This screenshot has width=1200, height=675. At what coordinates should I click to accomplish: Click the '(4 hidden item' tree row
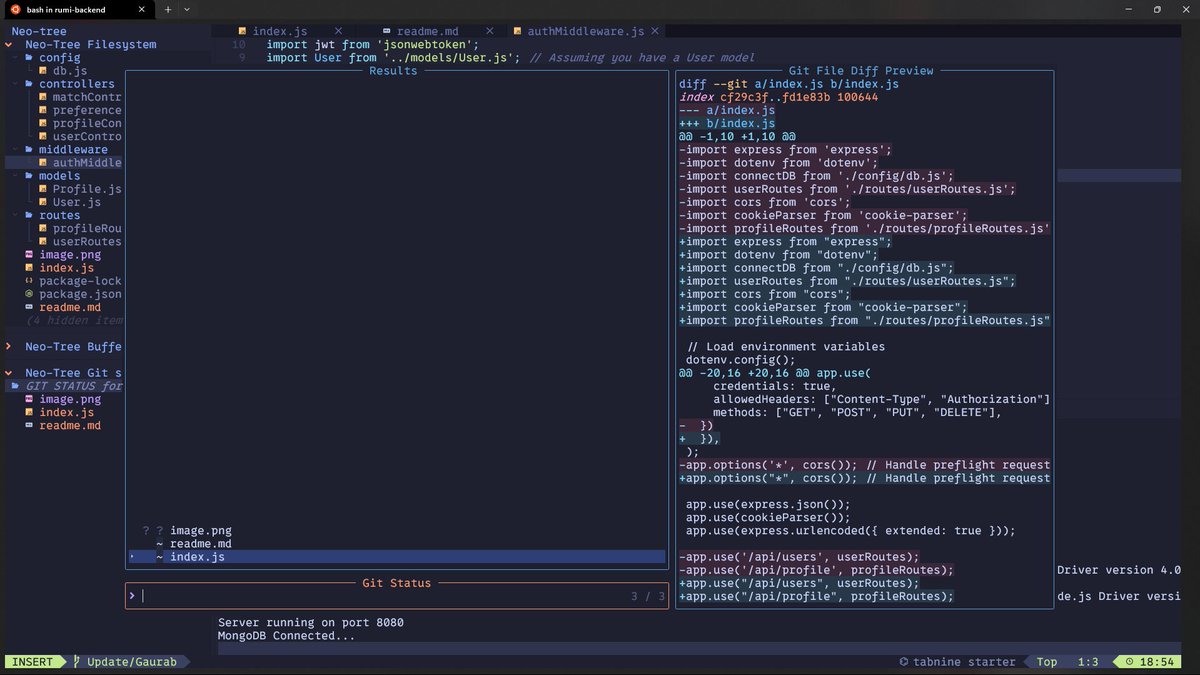(x=75, y=320)
